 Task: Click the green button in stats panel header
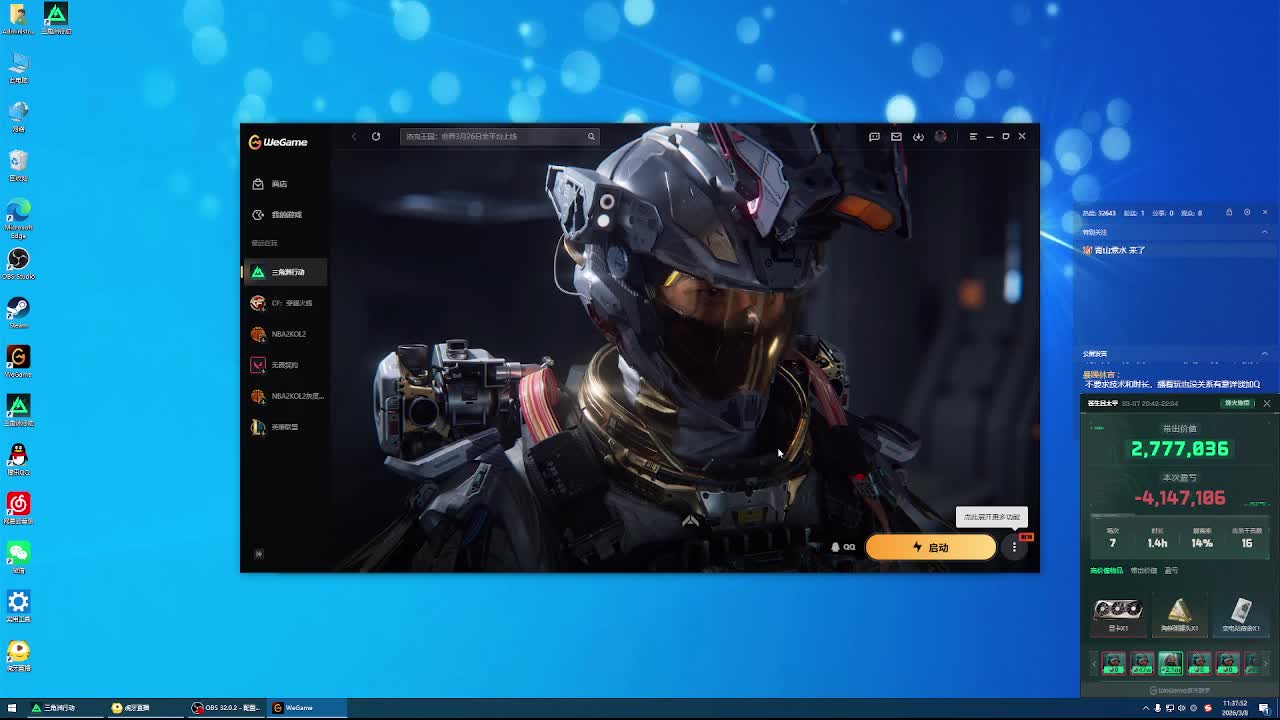[x=1238, y=403]
